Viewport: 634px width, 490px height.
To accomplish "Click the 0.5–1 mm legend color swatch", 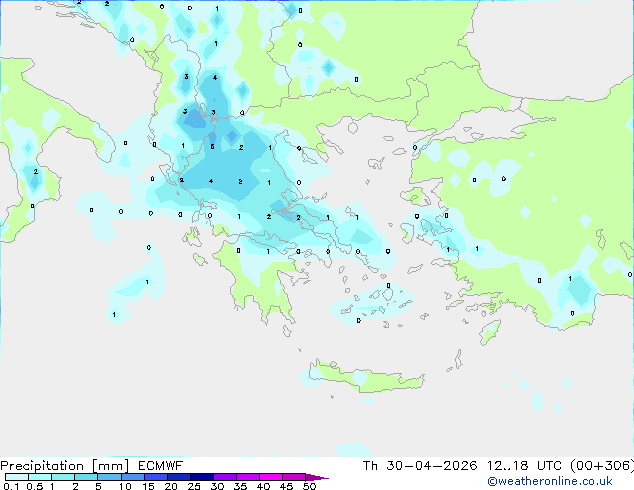I will 40,477.
